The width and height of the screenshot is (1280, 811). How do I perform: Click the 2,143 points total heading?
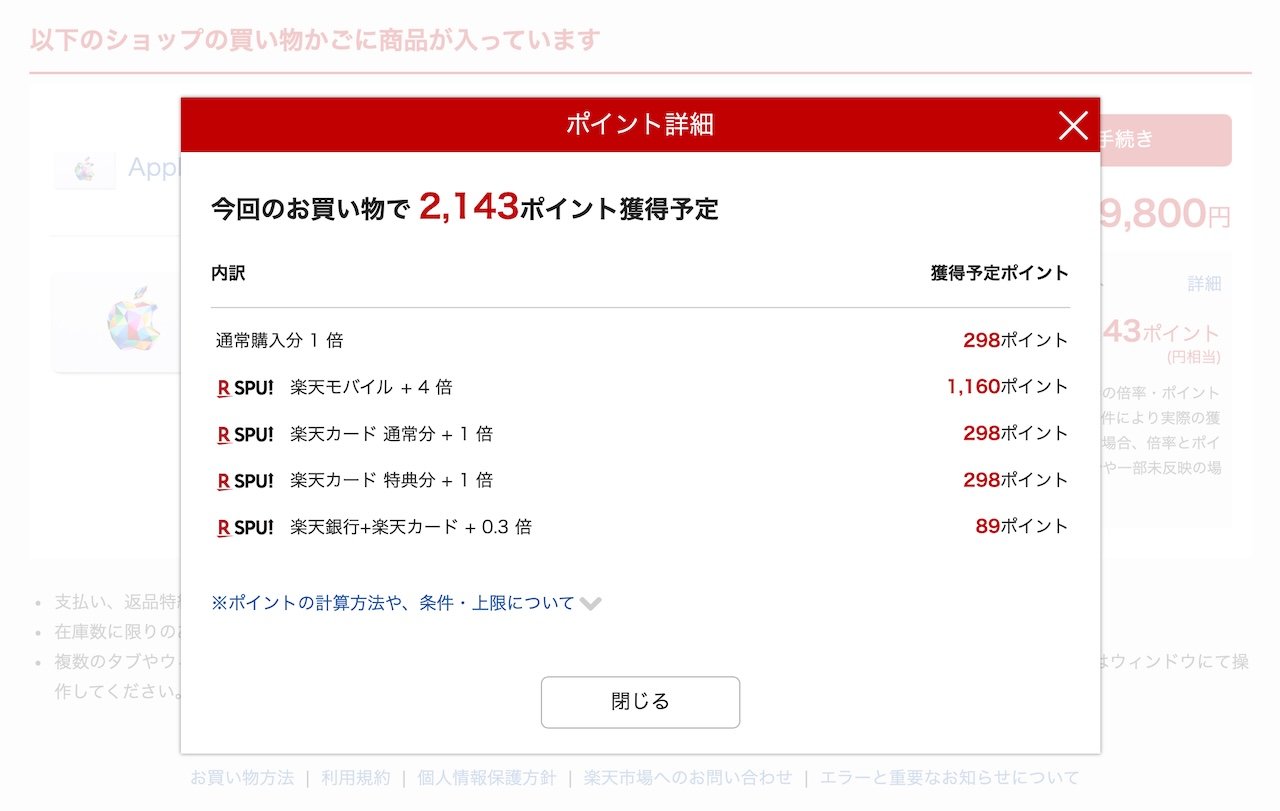pos(464,207)
